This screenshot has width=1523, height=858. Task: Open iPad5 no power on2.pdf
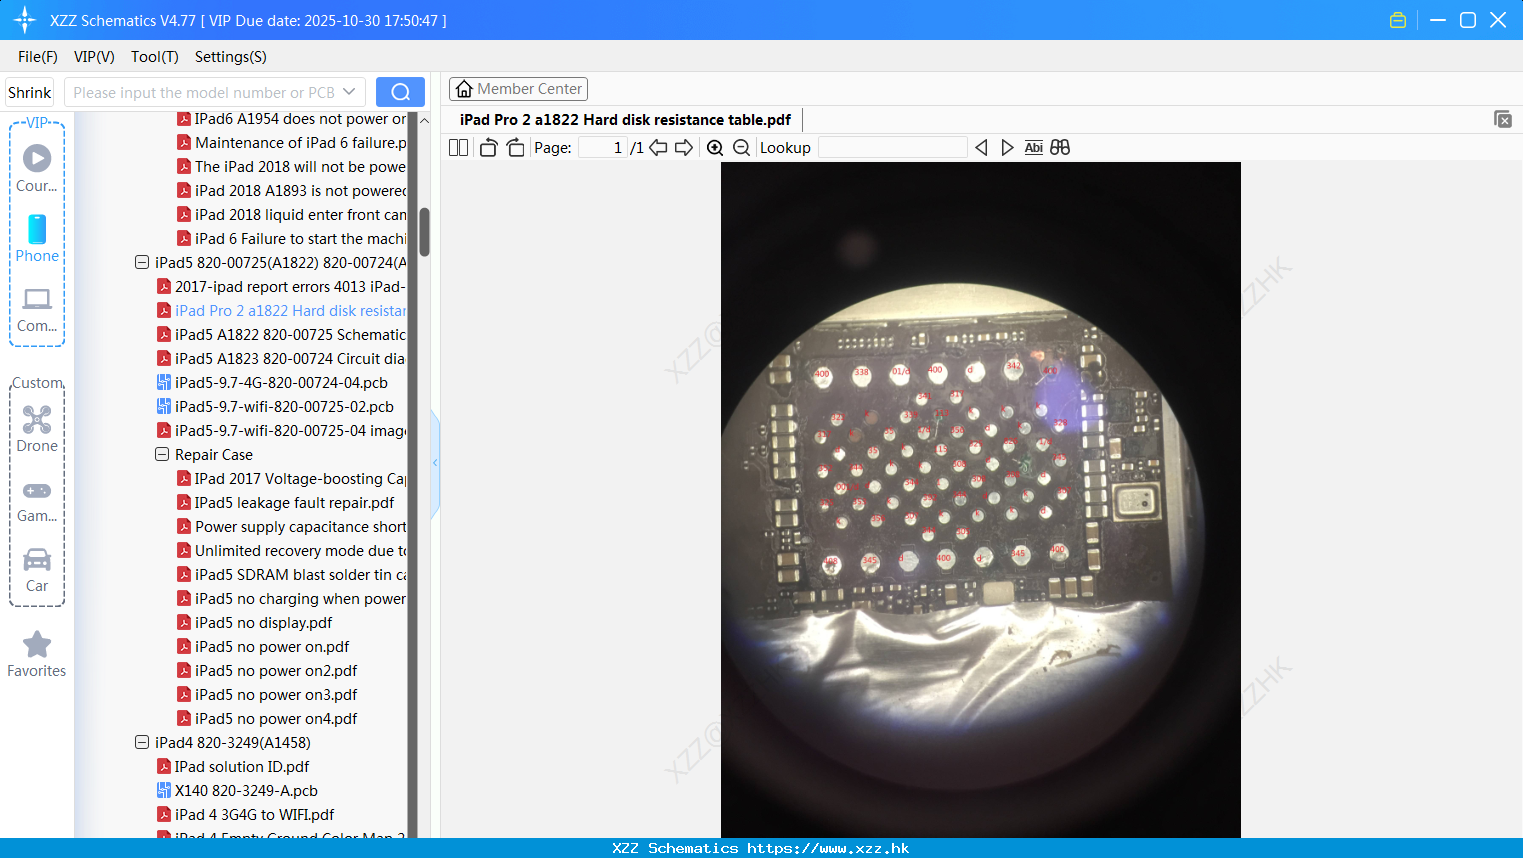pos(267,670)
